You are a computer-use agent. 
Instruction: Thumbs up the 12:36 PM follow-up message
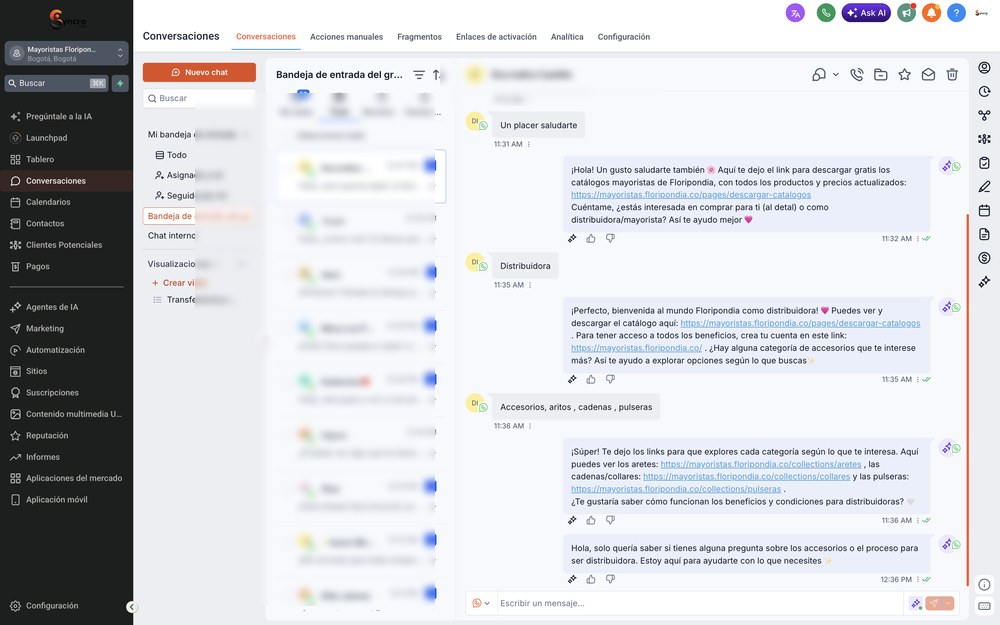[591, 579]
